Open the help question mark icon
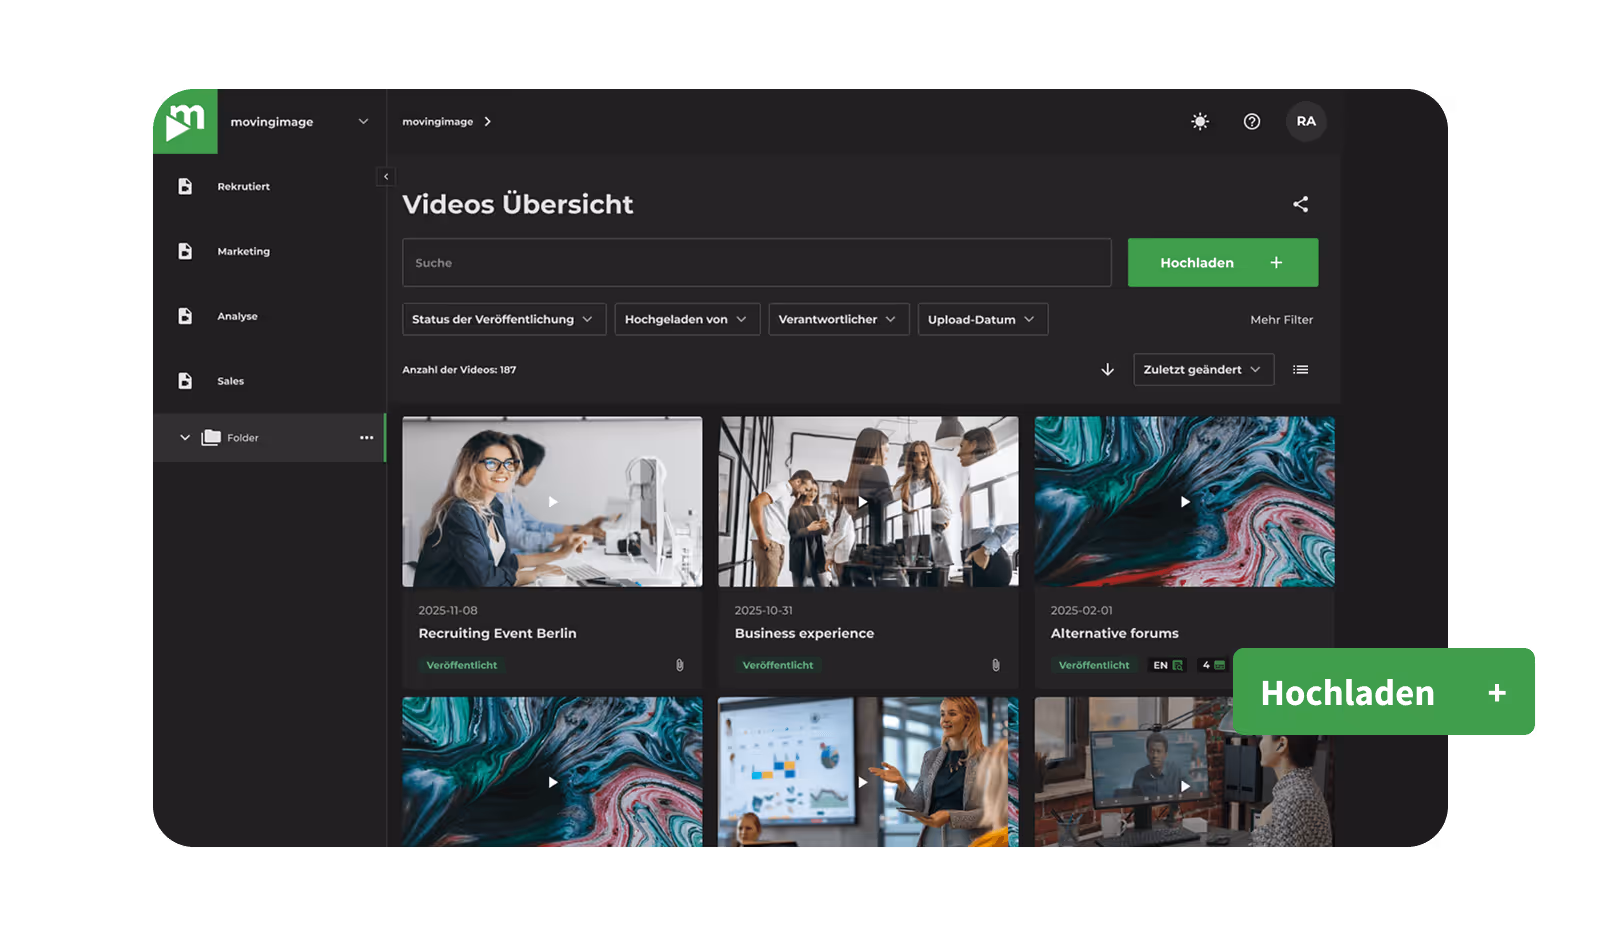The width and height of the screenshot is (1598, 935). click(1252, 121)
